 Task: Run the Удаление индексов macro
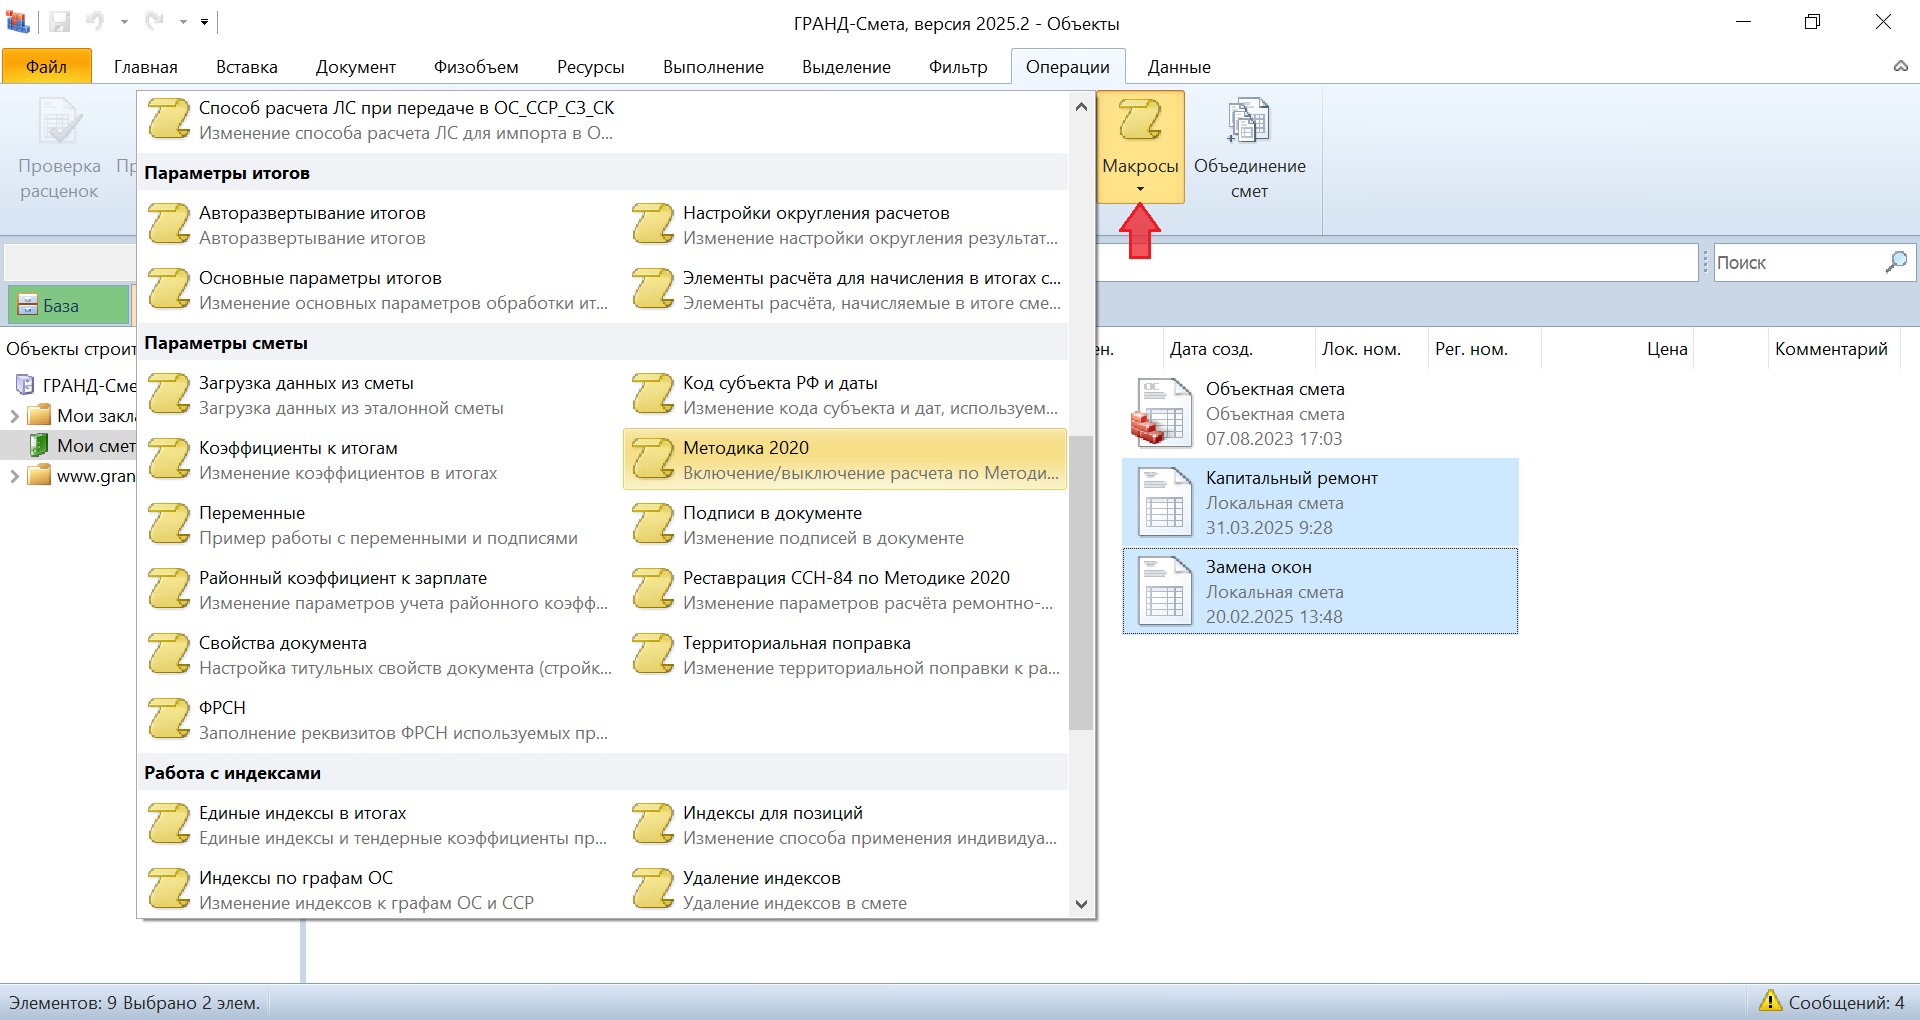pyautogui.click(x=845, y=890)
